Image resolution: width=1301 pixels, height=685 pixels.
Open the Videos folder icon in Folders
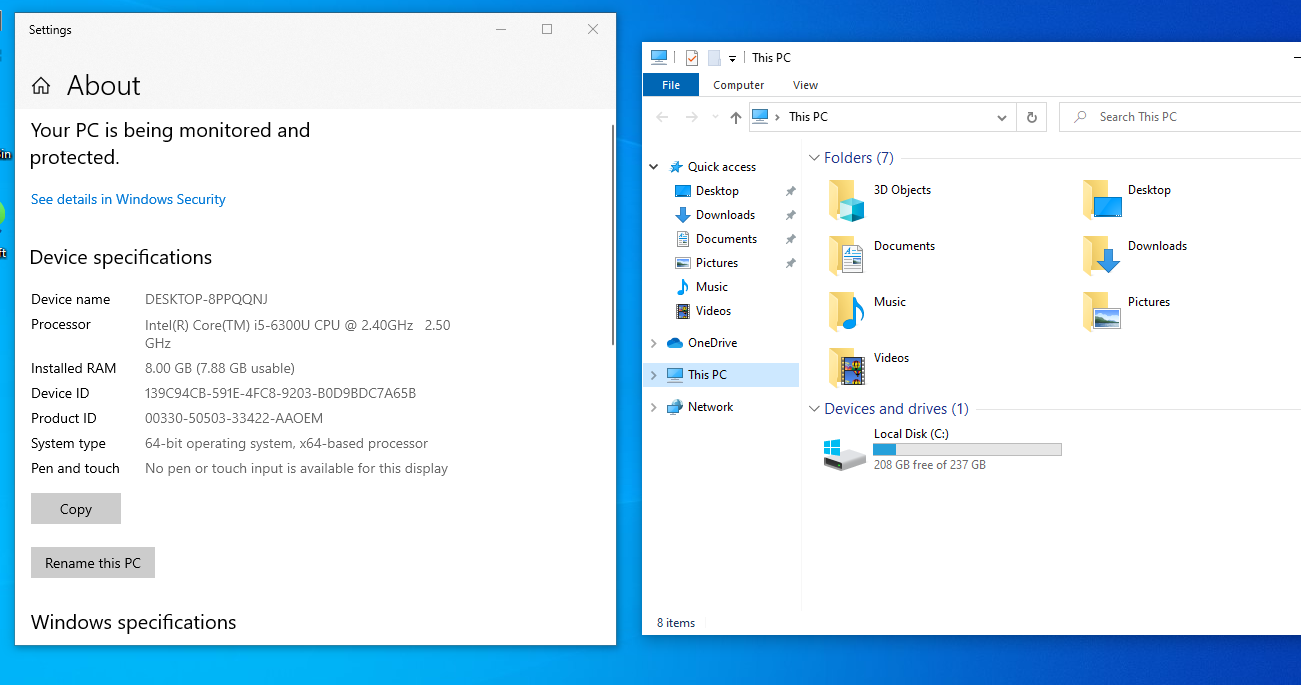[x=846, y=368]
